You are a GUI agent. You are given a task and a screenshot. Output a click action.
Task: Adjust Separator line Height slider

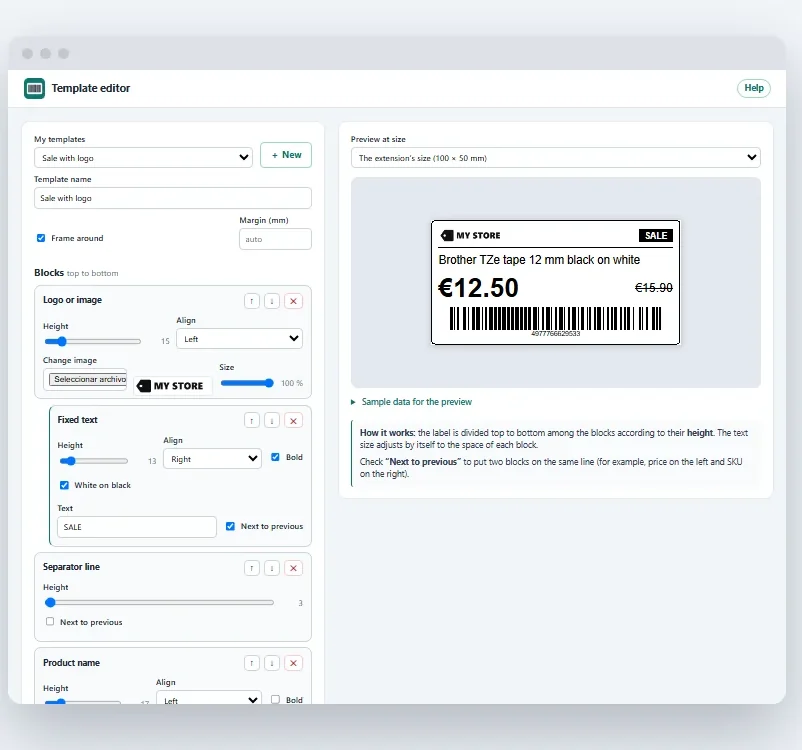pyautogui.click(x=159, y=603)
